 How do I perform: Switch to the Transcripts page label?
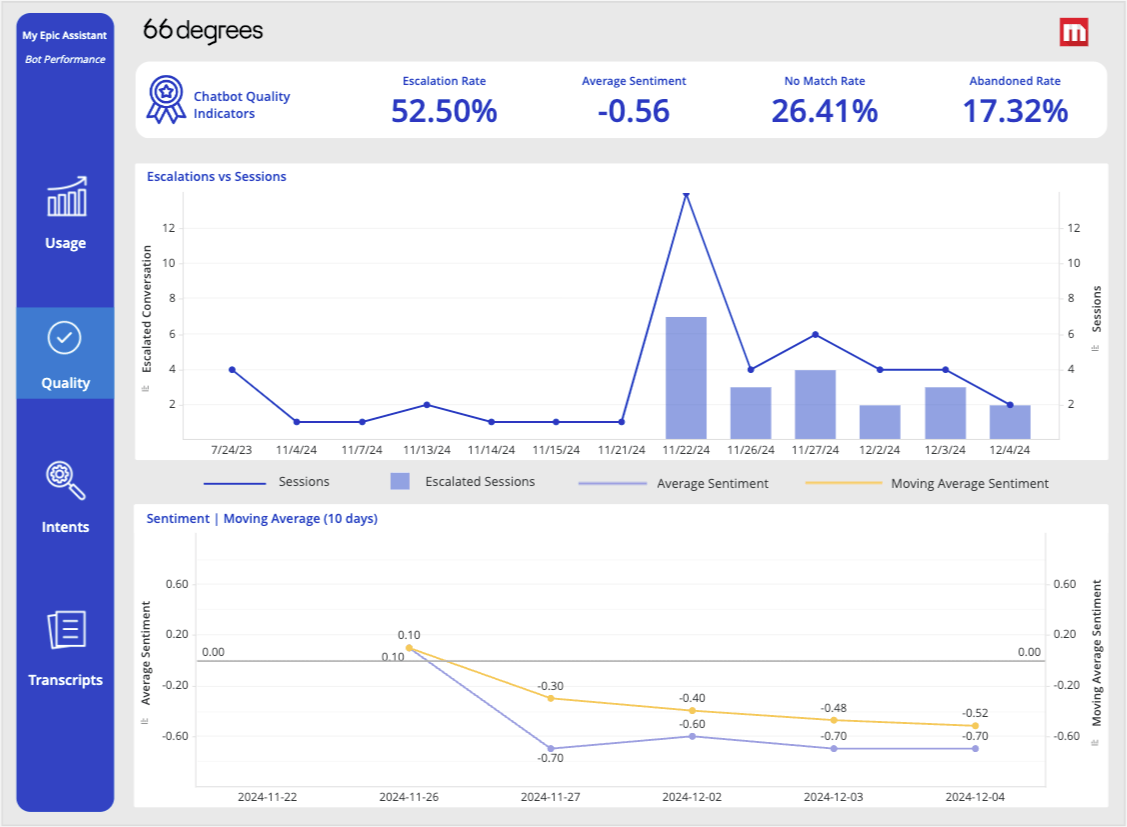[65, 680]
